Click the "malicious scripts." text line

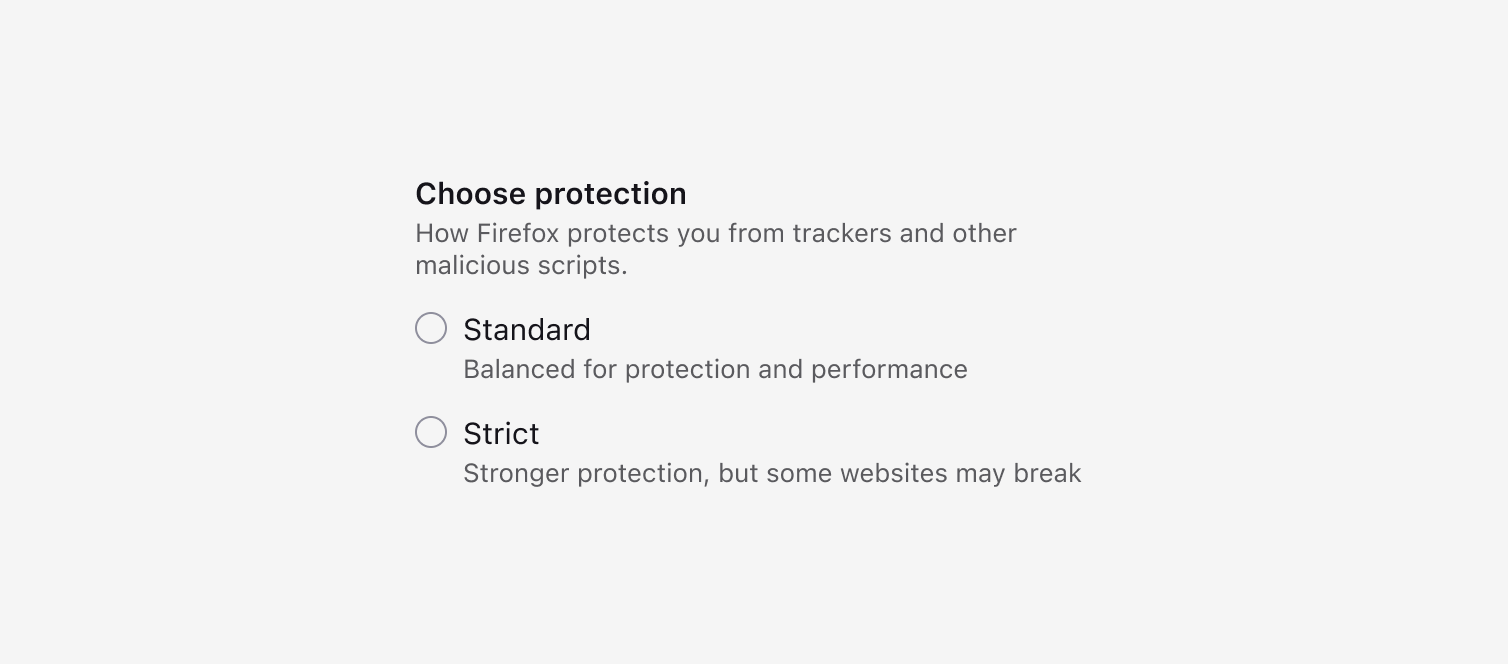pyautogui.click(x=521, y=265)
